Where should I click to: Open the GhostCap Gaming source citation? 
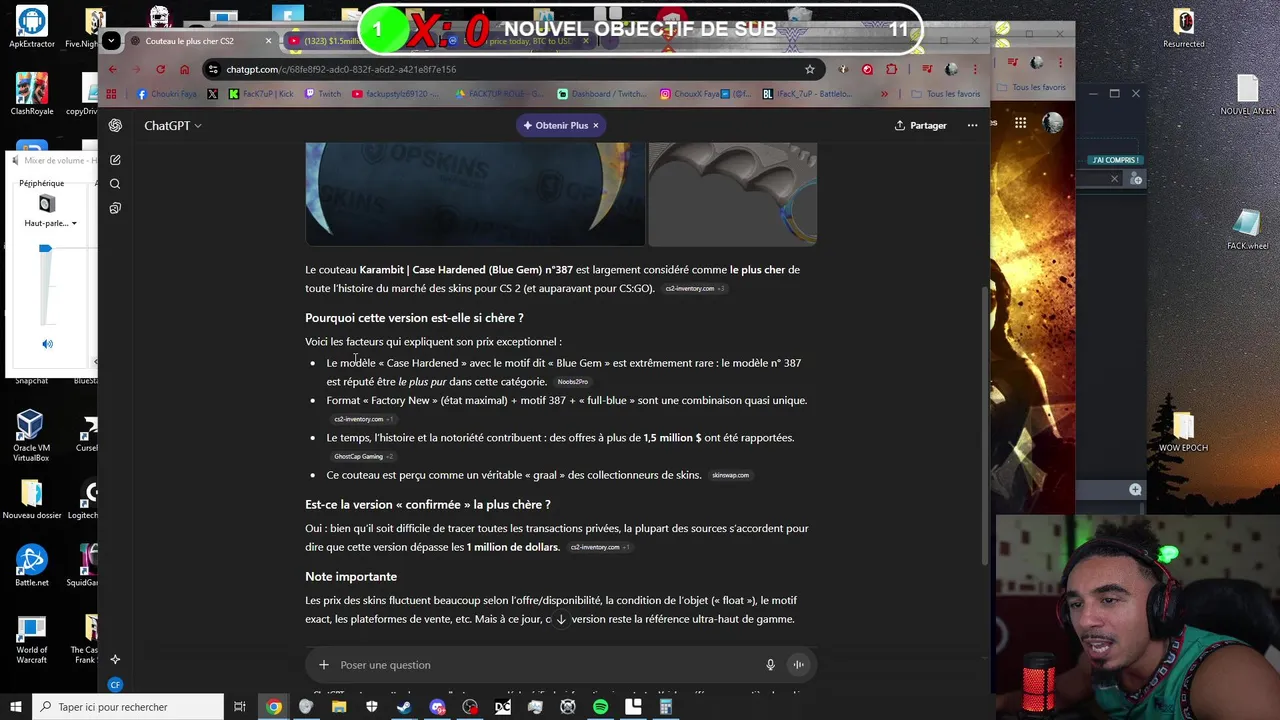[x=363, y=457]
